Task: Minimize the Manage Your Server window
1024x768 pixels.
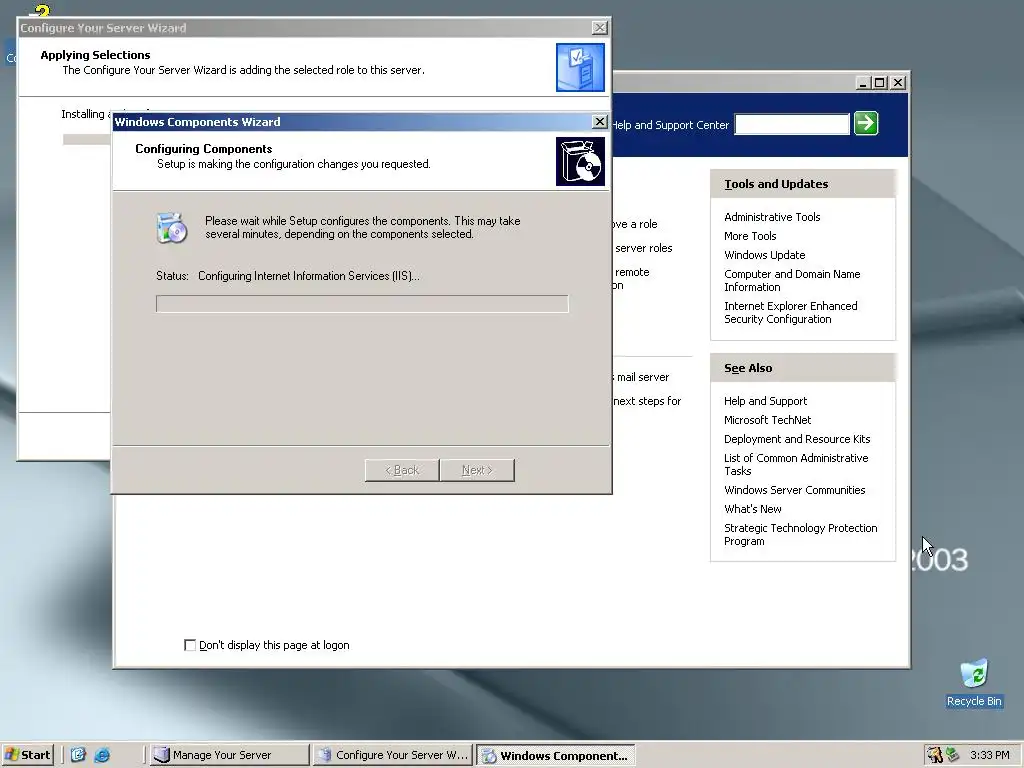Action: [x=863, y=83]
